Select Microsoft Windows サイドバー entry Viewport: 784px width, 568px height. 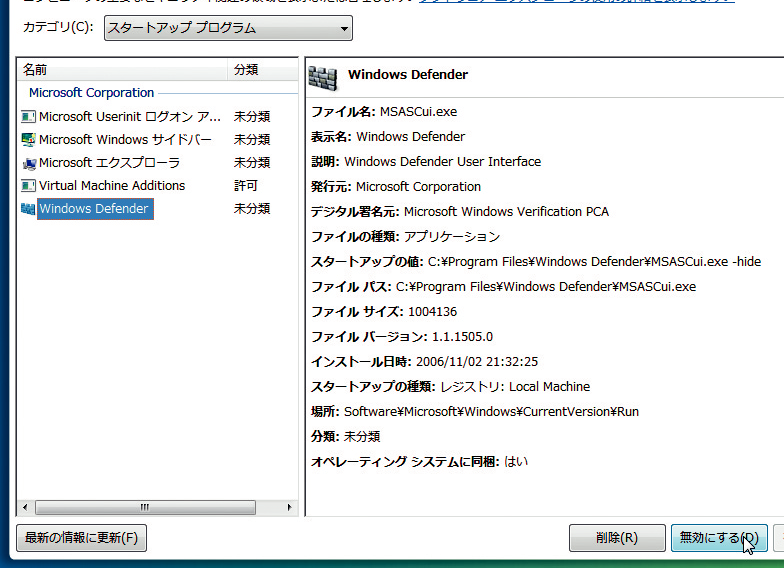[x=125, y=140]
